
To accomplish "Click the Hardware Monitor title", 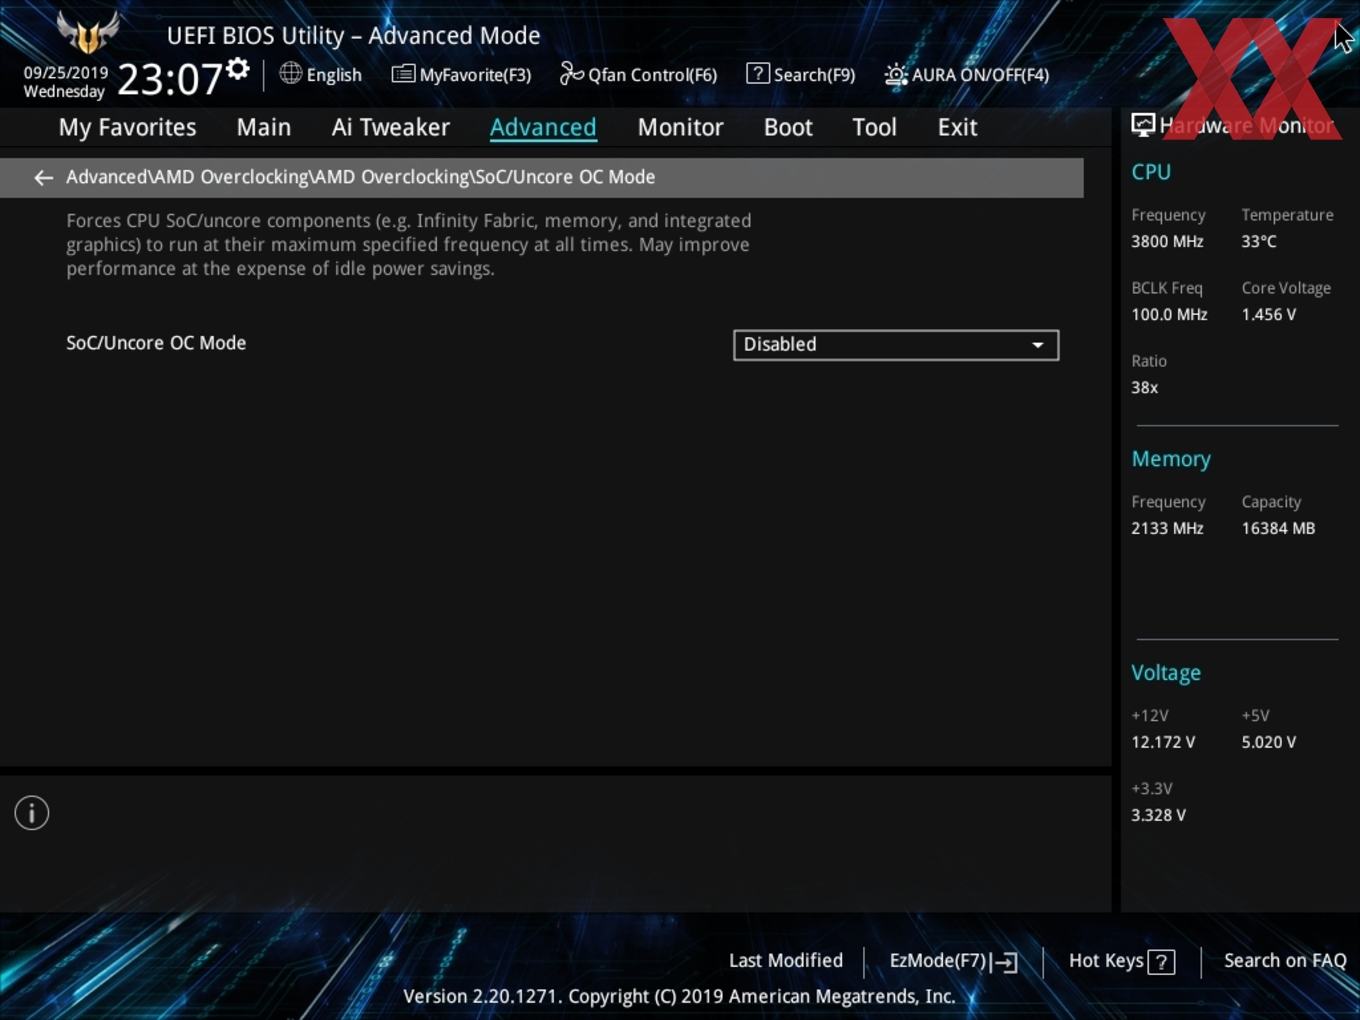I will [x=1246, y=125].
